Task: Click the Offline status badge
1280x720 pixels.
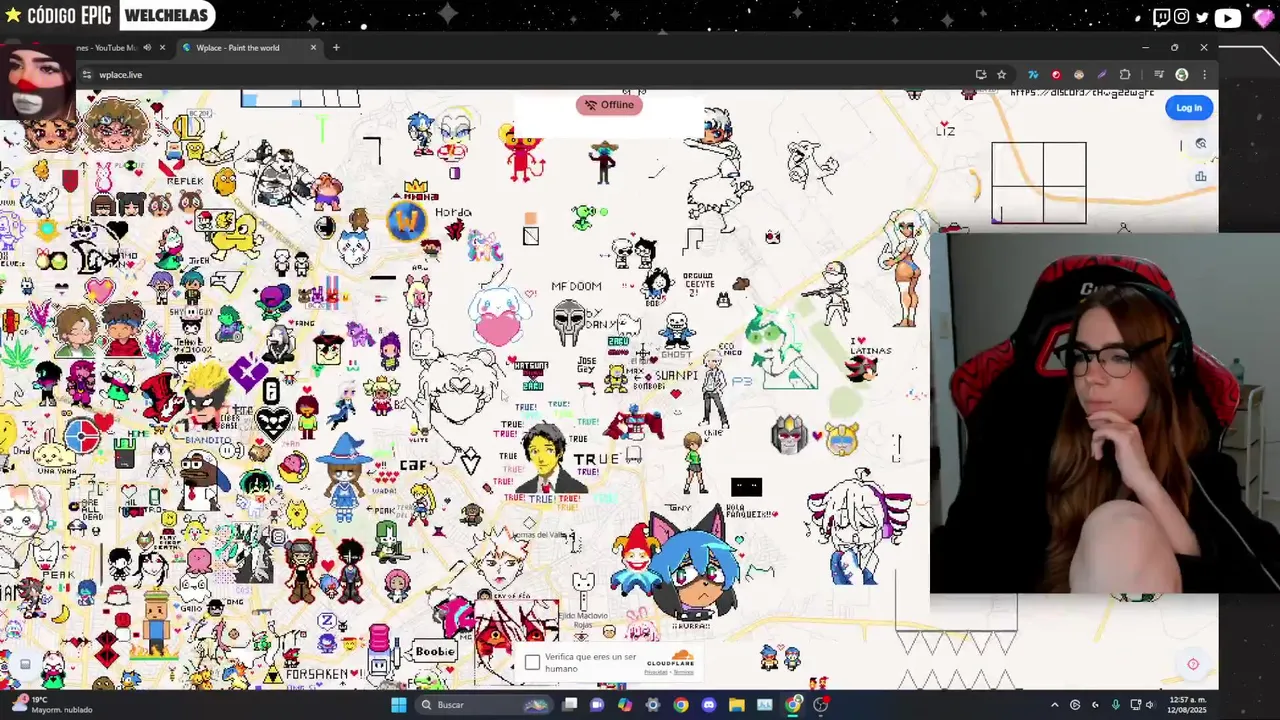Action: click(609, 105)
